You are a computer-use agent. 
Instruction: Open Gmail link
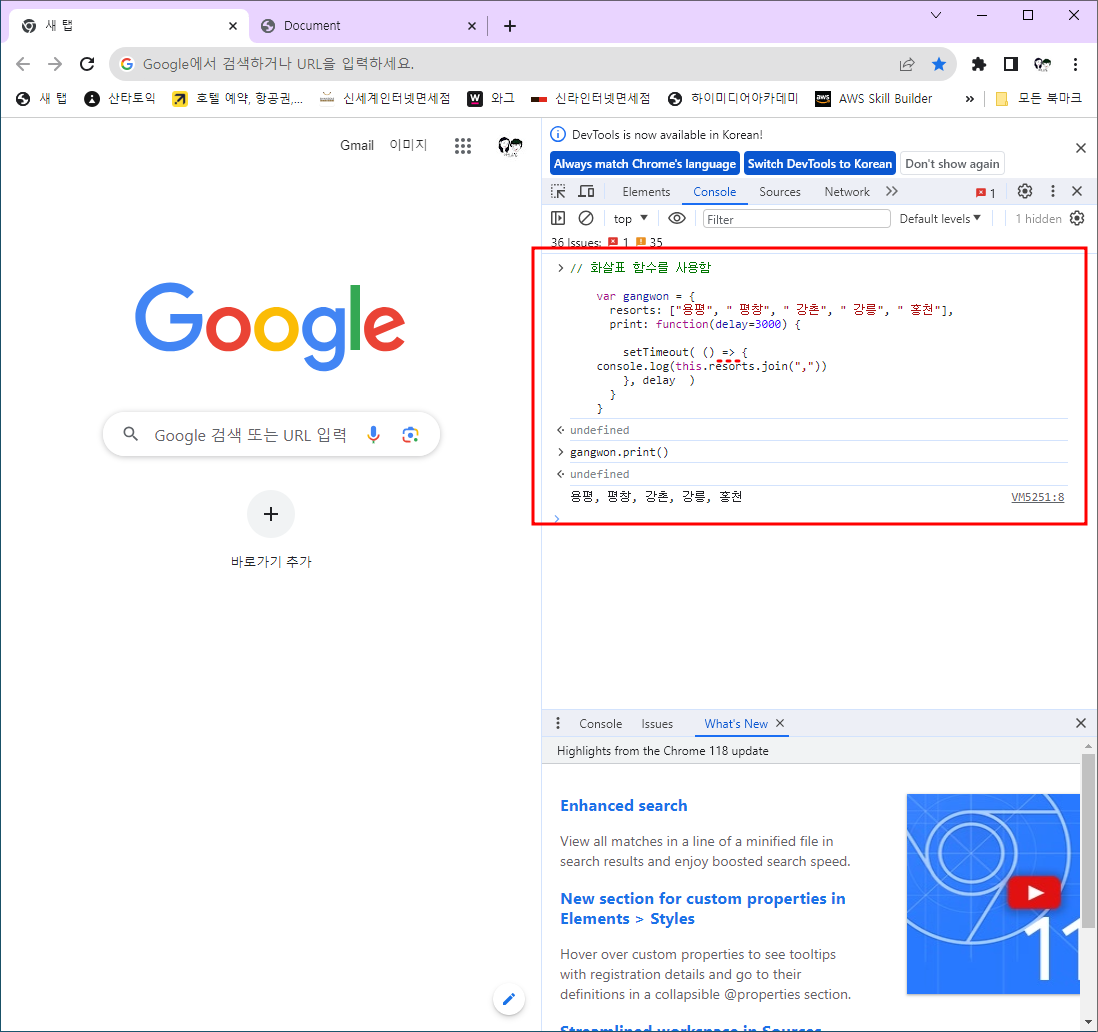357,145
